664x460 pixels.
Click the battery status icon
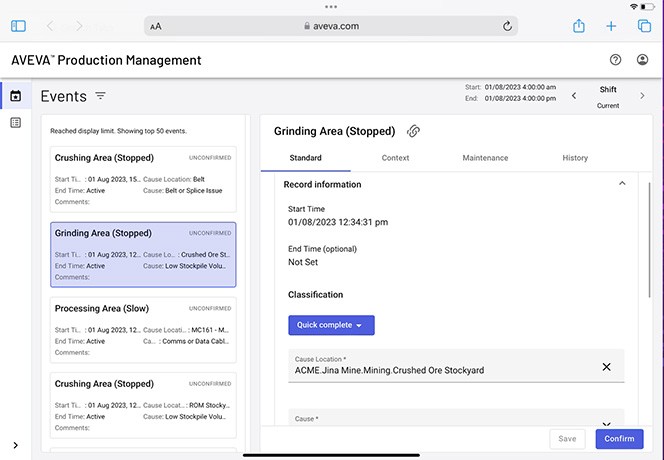[647, 7]
